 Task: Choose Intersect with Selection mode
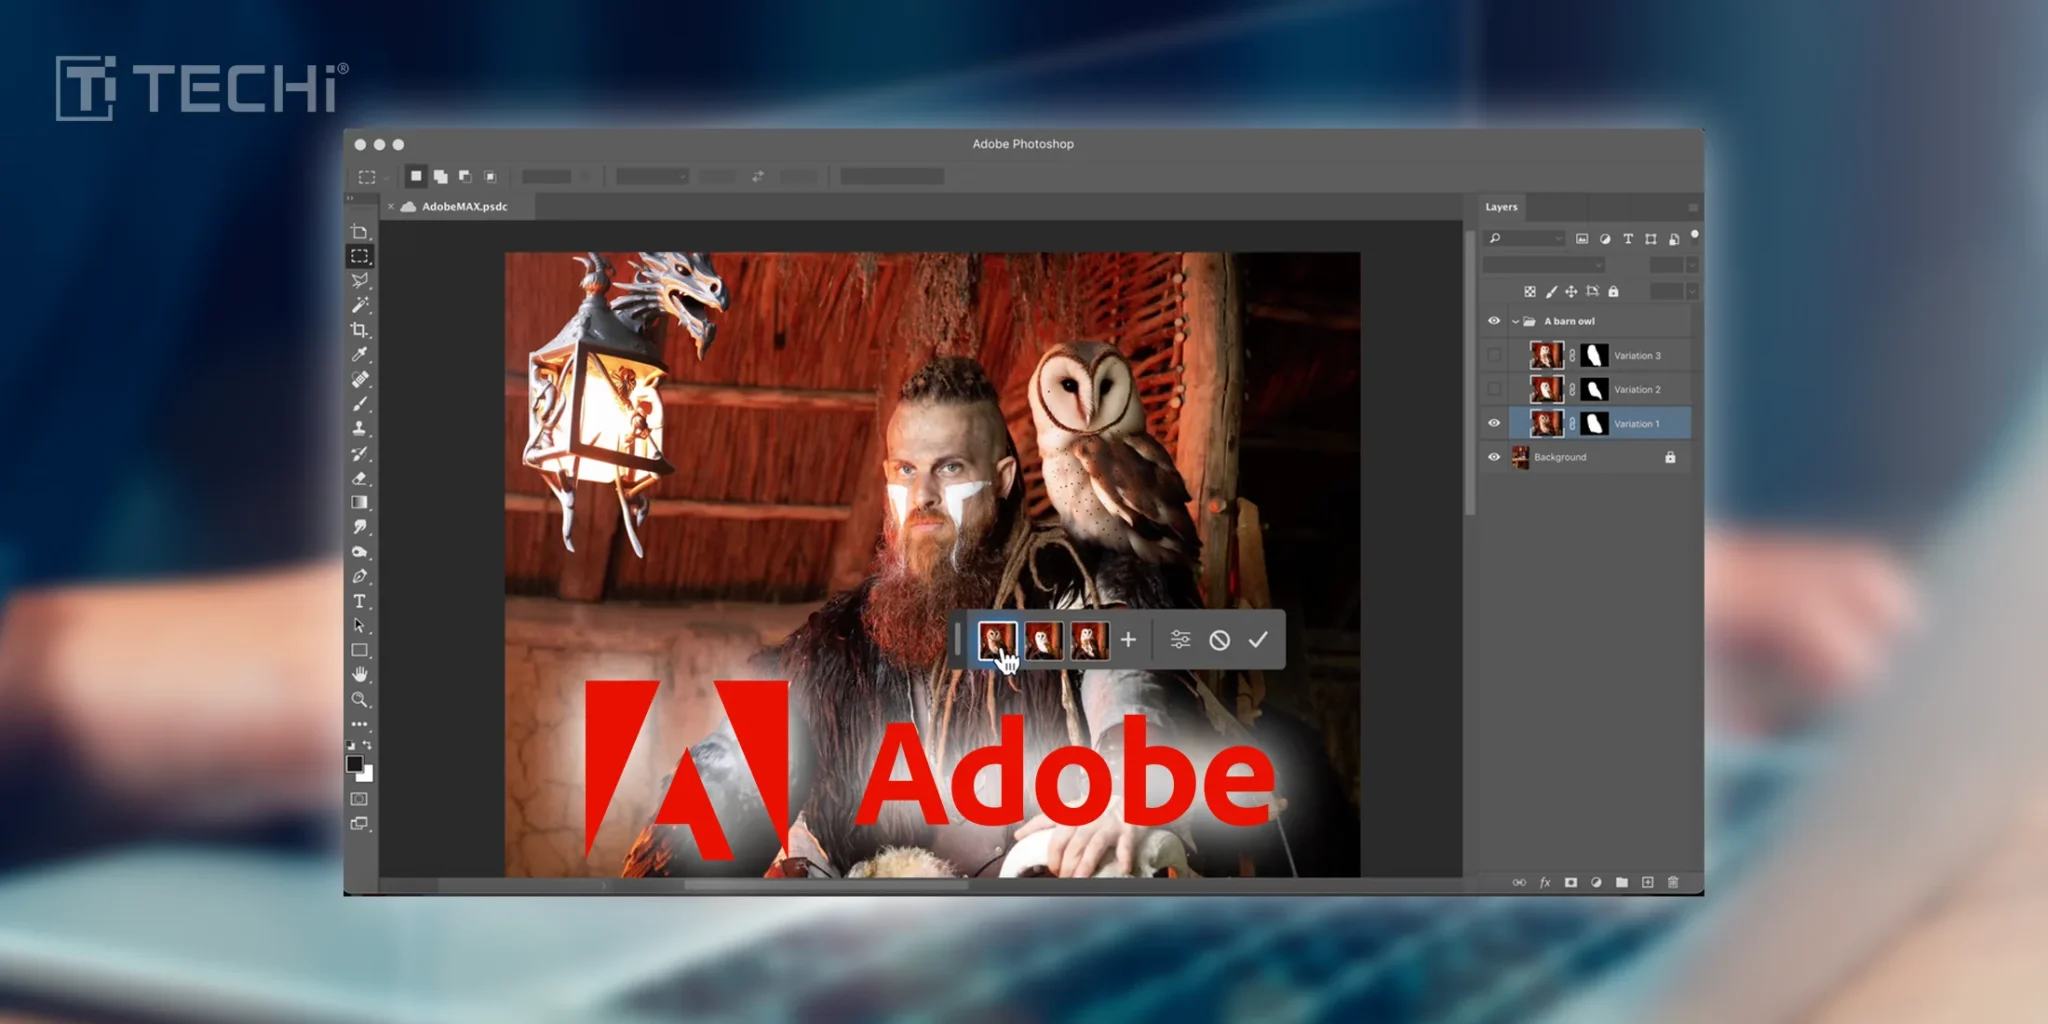pos(490,176)
